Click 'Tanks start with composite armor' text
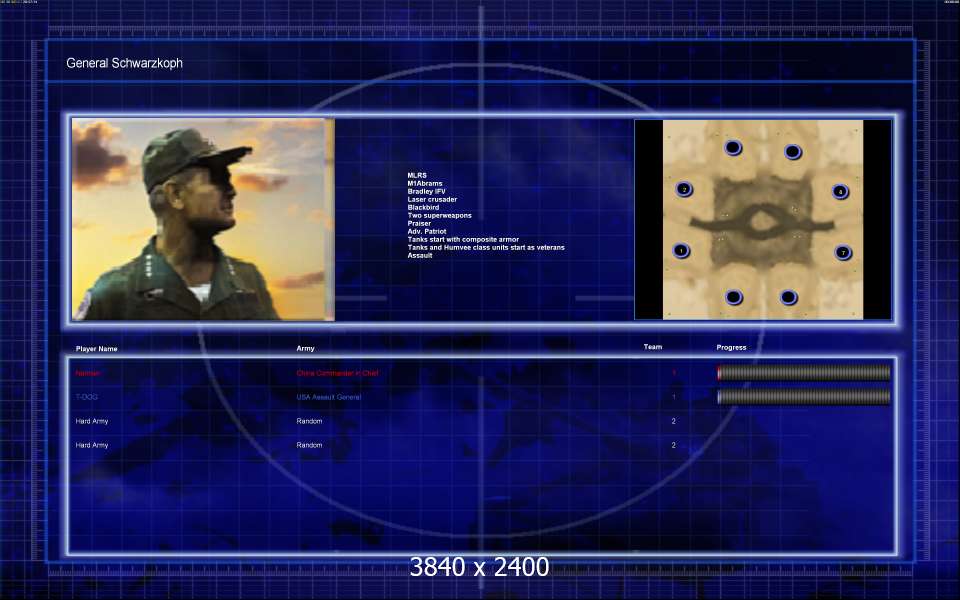Viewport: 960px width, 600px height. 463,239
